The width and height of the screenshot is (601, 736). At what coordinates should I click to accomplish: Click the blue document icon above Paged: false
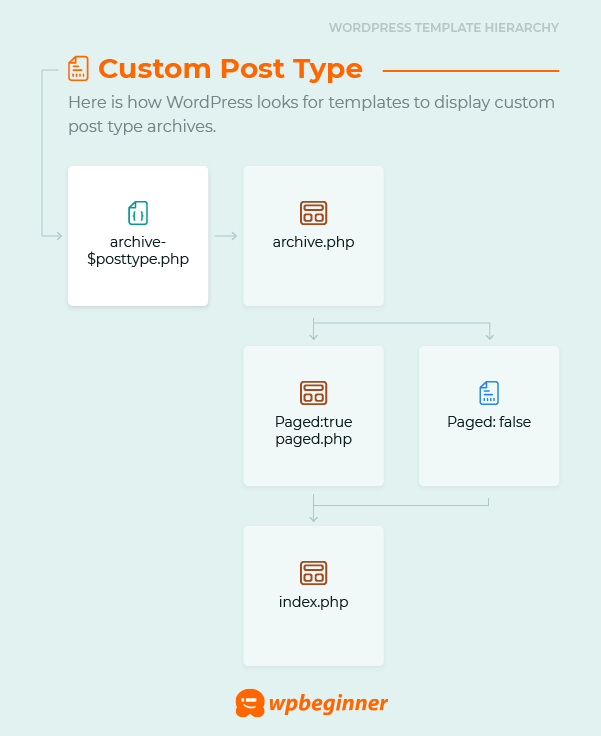pos(488,393)
